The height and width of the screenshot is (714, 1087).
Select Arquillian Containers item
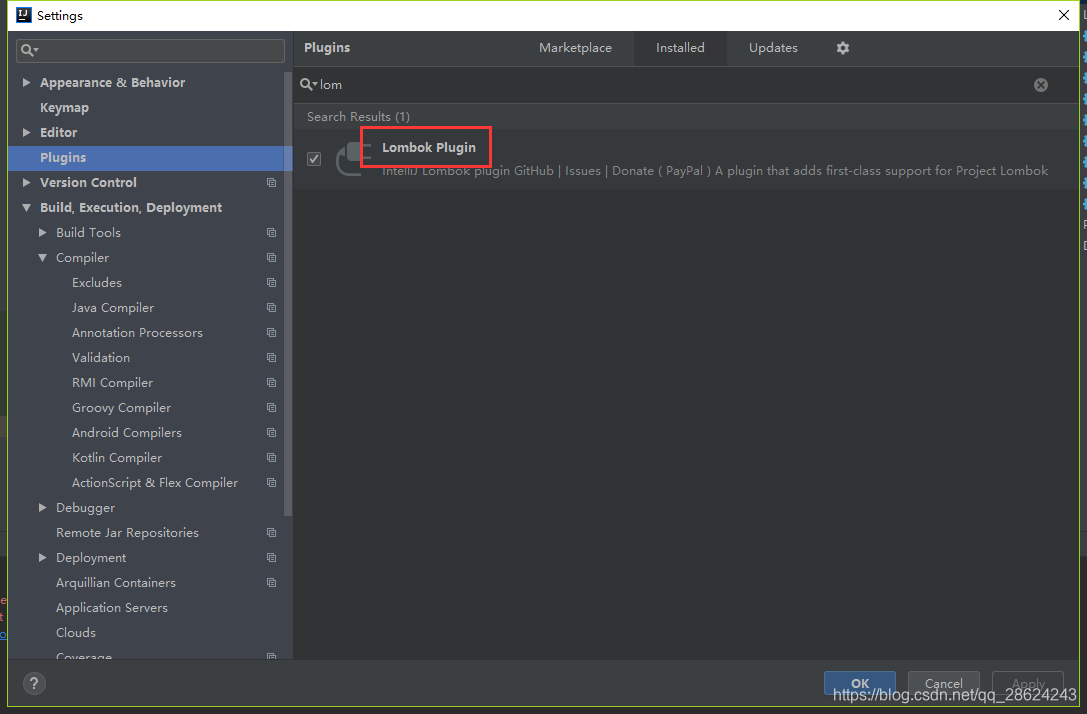116,582
